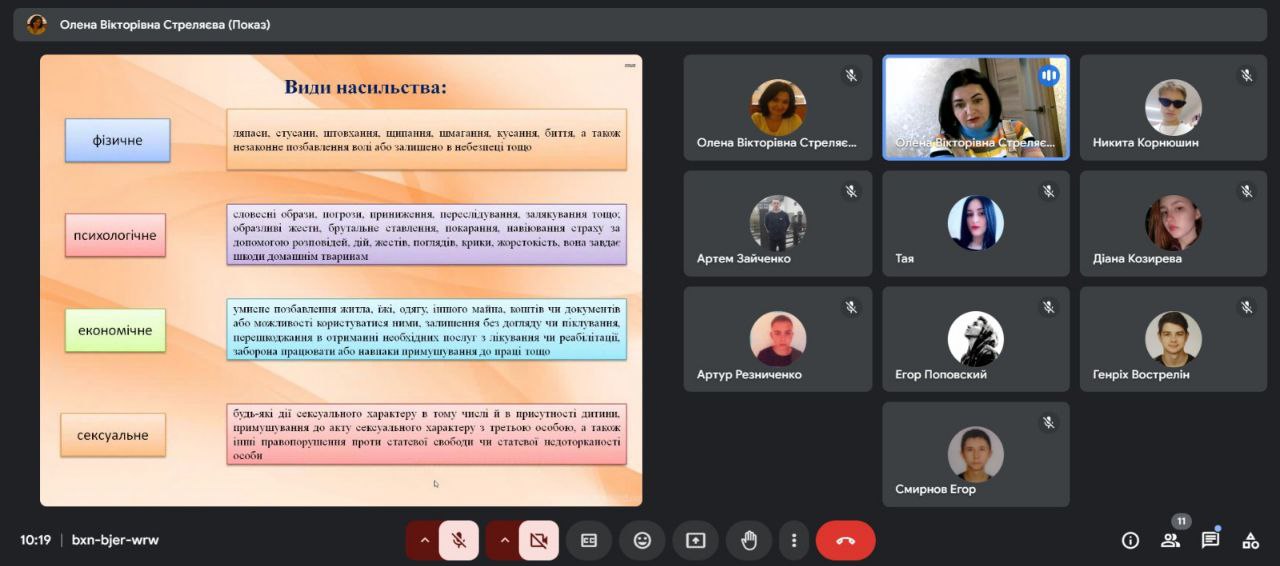
Task: Open the activities icon
Action: [x=1250, y=540]
